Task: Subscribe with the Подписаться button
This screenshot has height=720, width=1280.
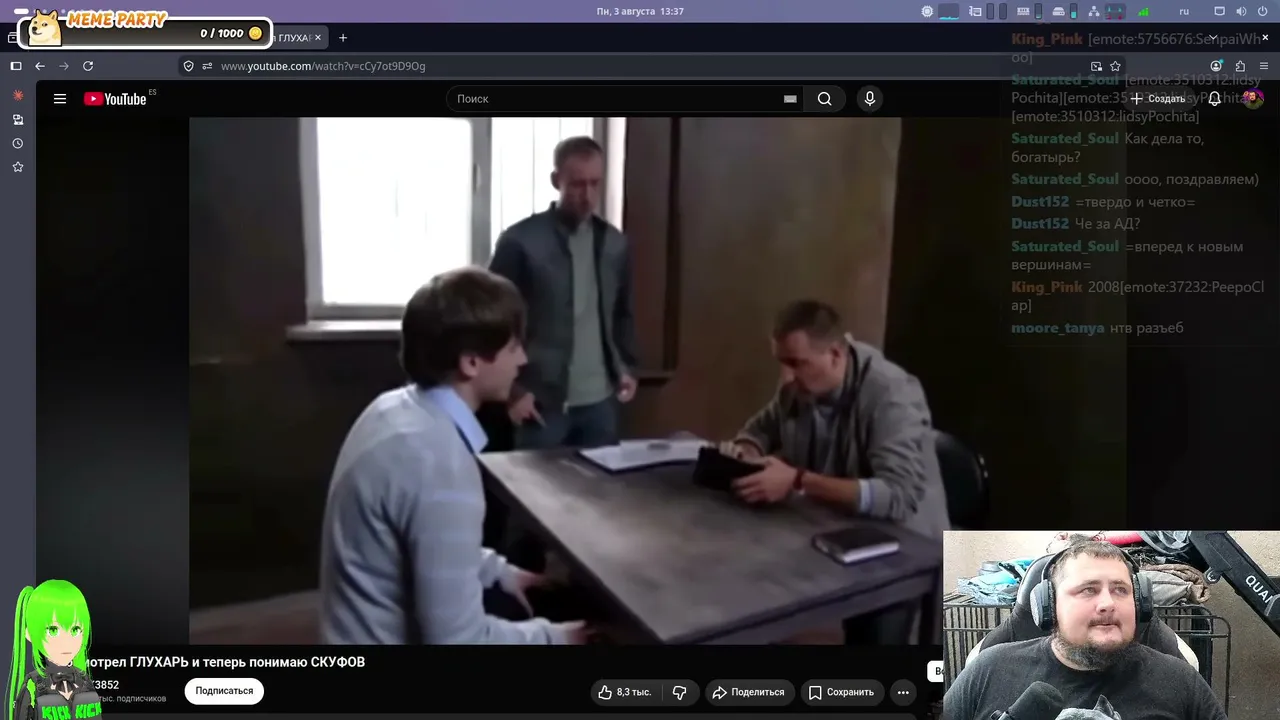Action: [224, 691]
